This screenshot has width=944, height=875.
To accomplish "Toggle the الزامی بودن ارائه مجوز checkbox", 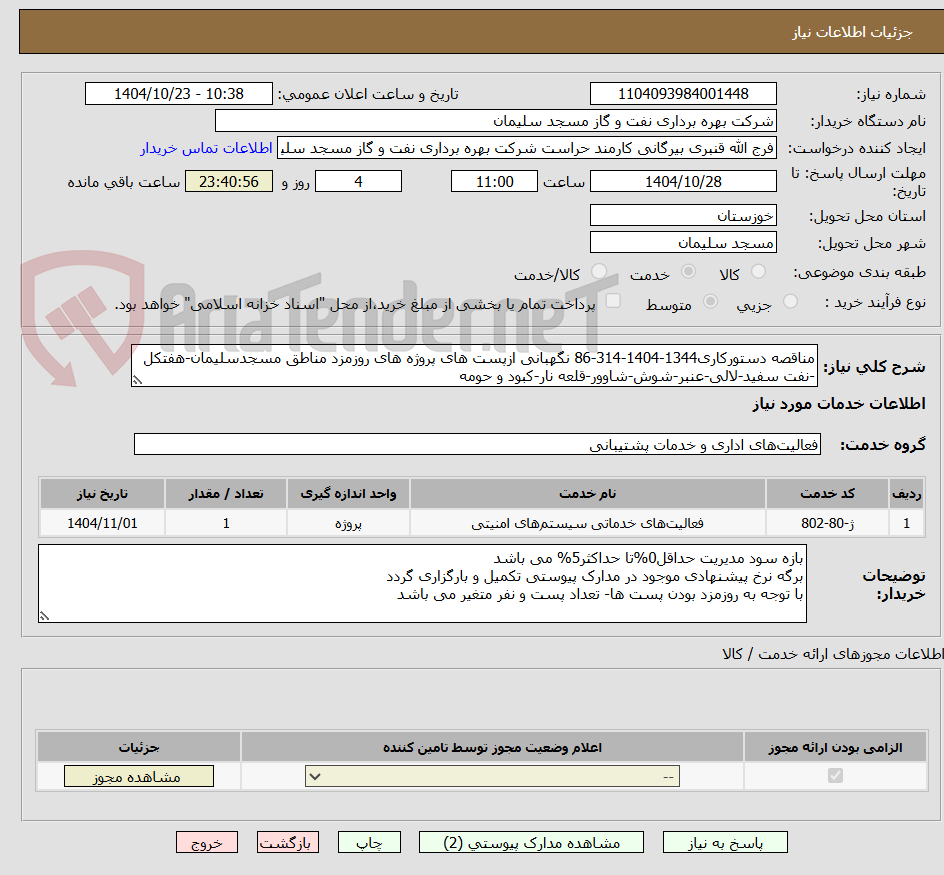I will pos(835,775).
